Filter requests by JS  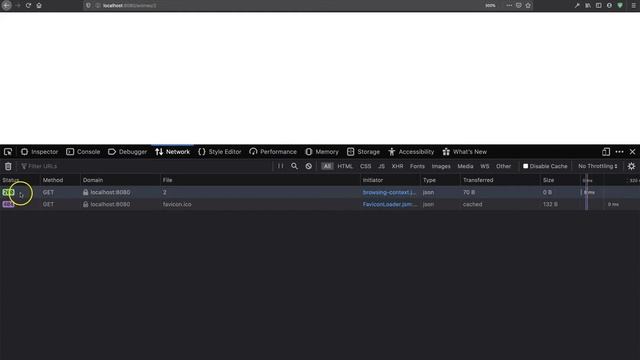coord(381,166)
